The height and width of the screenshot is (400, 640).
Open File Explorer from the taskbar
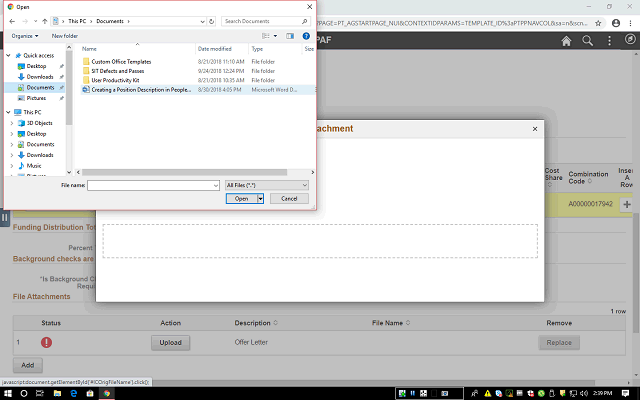coord(57,393)
